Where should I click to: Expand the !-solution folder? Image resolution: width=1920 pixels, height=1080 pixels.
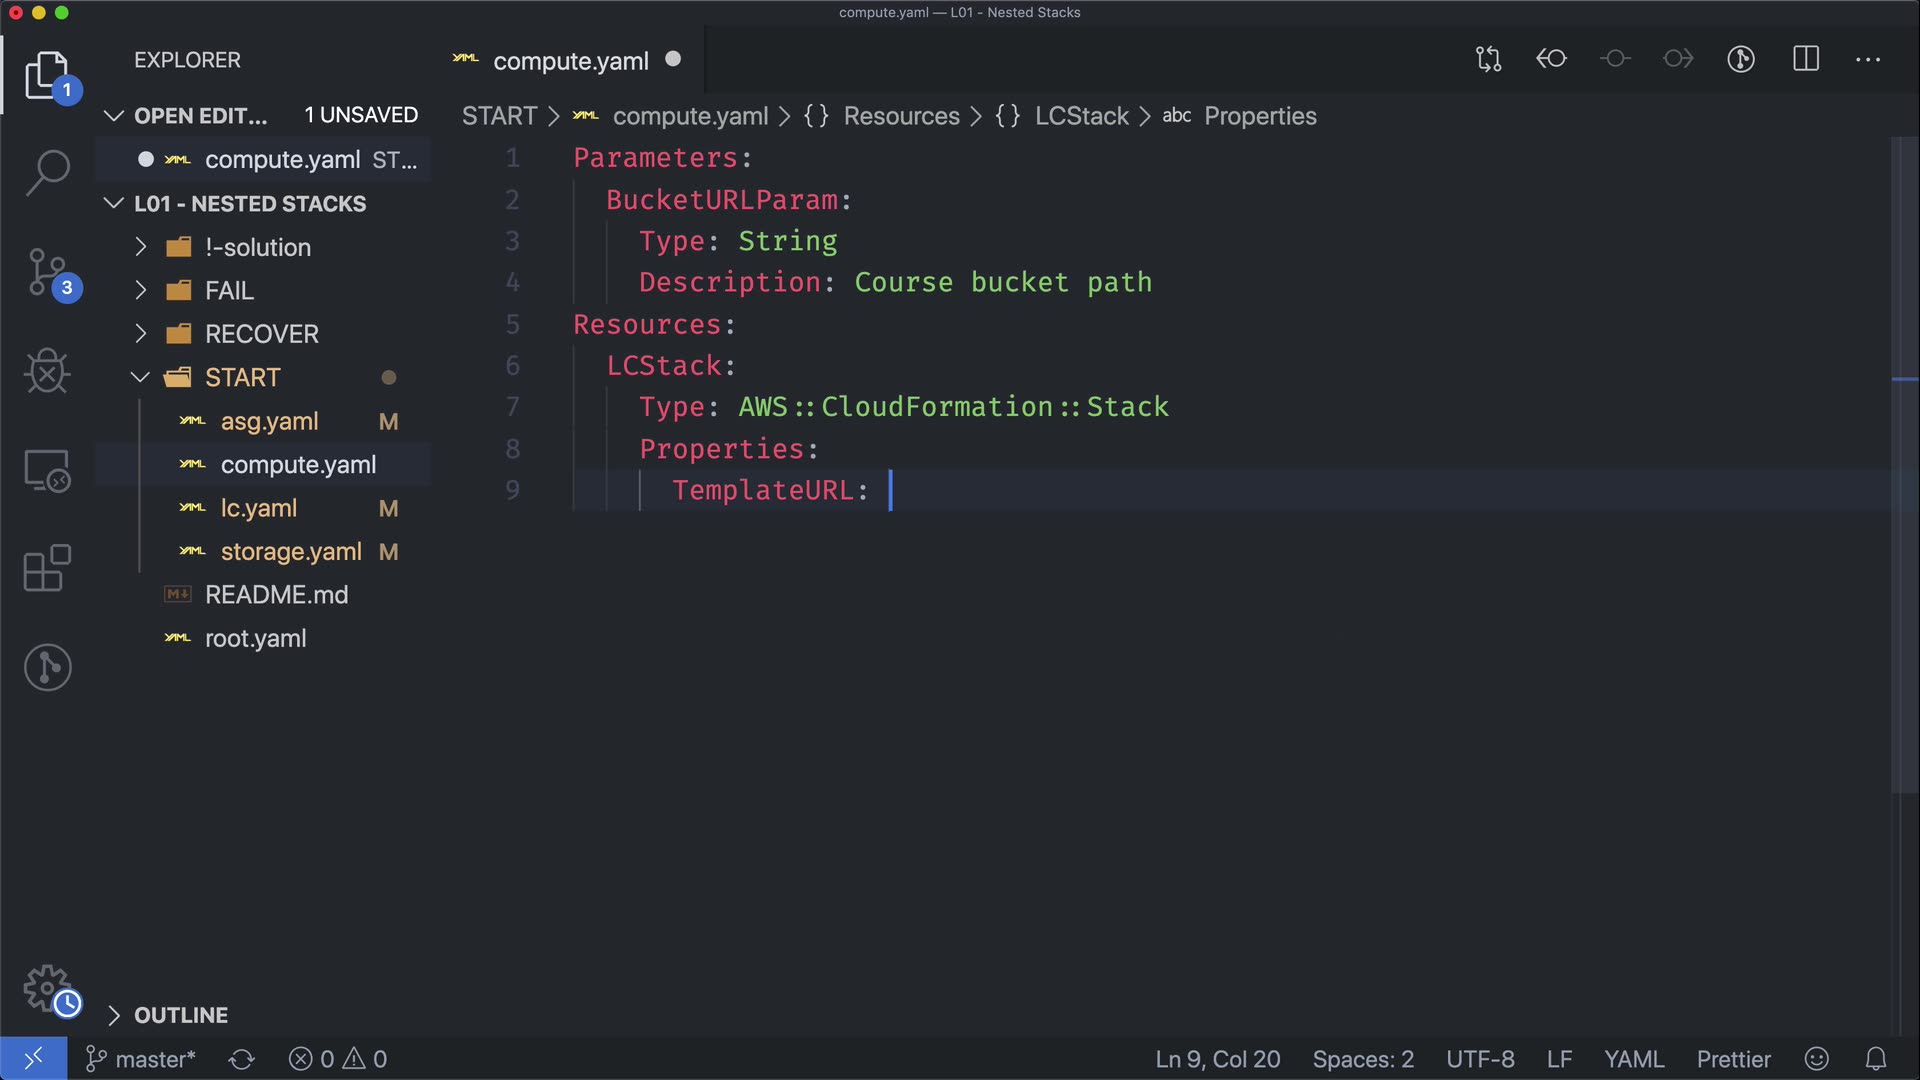[x=258, y=247]
